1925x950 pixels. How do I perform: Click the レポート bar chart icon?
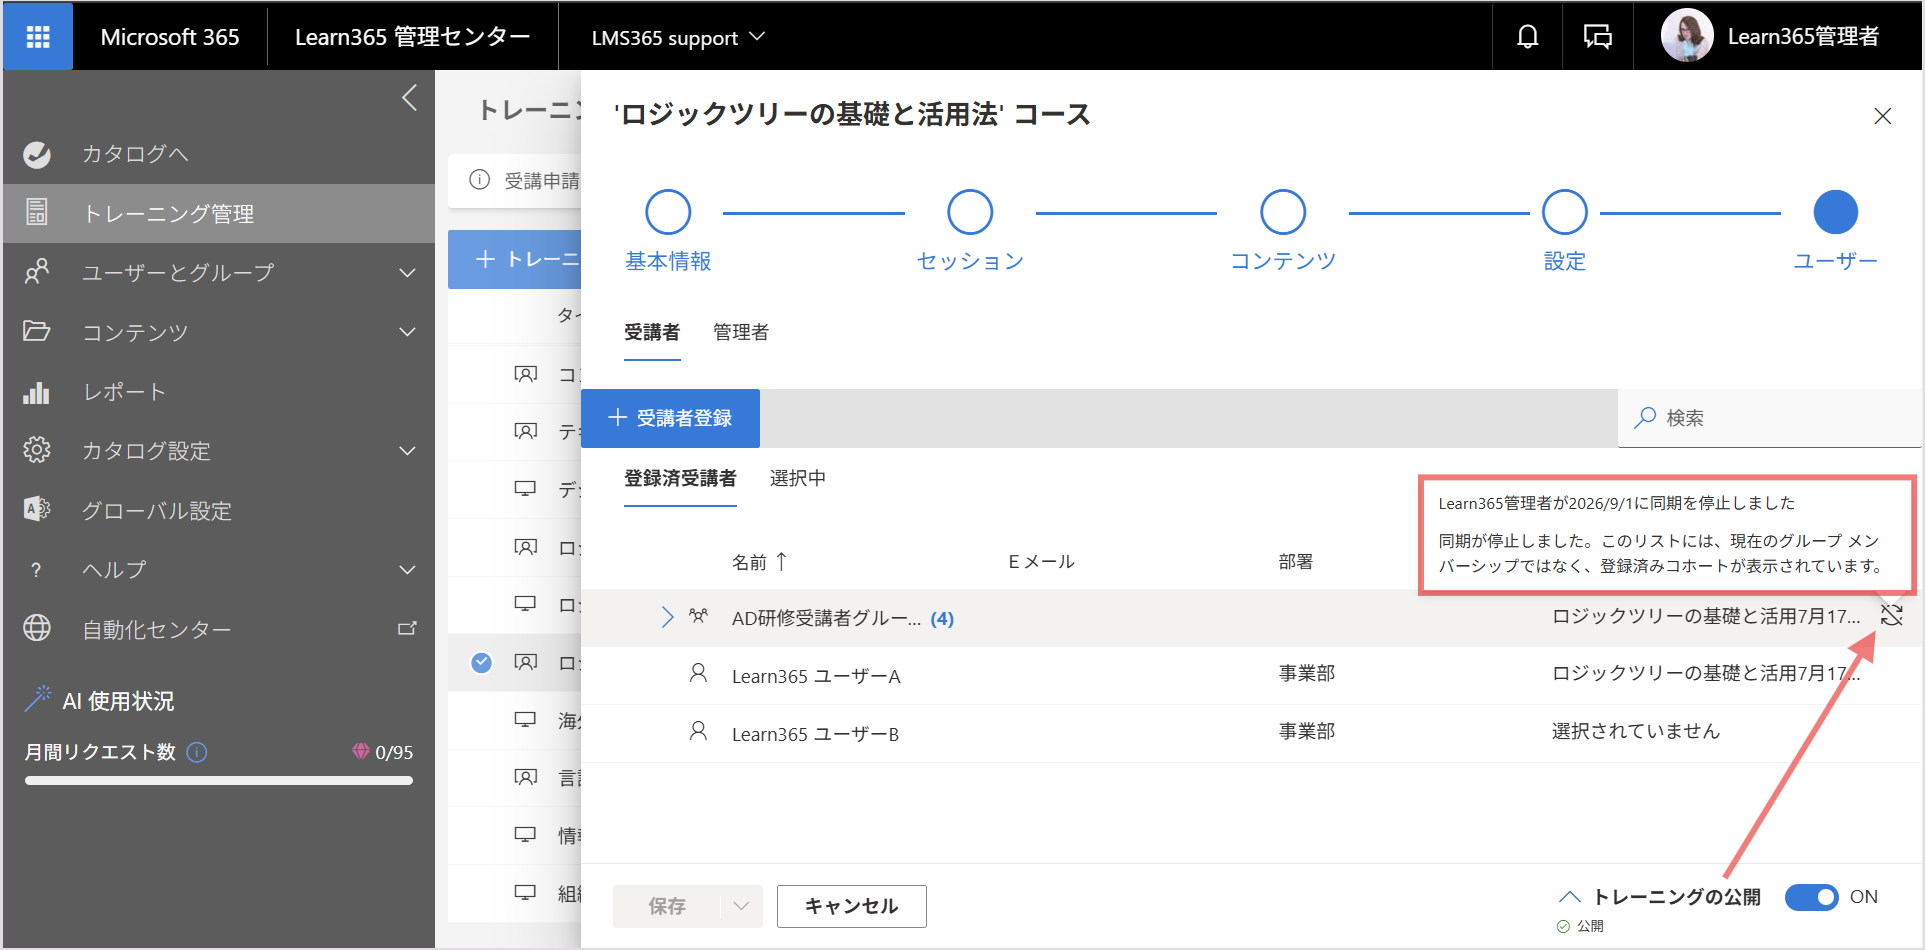[37, 392]
